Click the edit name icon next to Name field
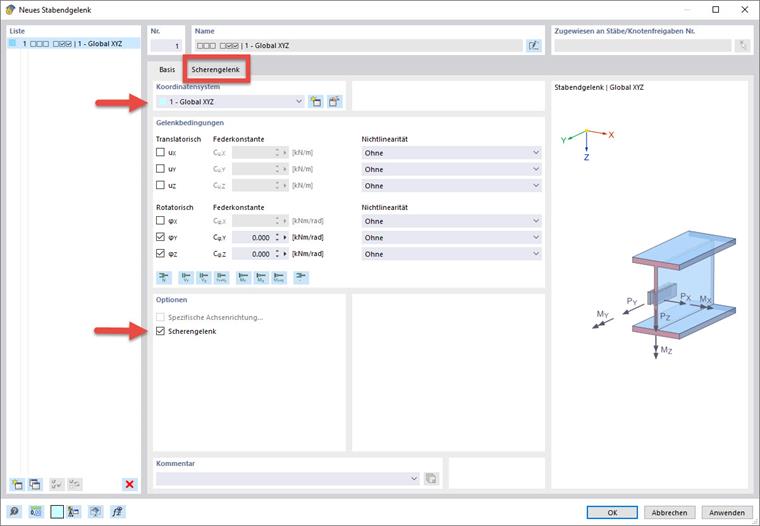 pos(534,46)
